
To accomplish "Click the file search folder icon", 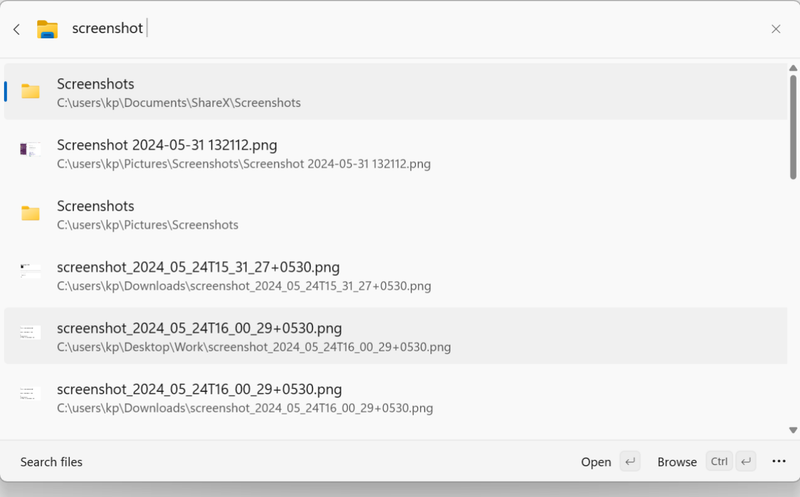I will tap(47, 30).
